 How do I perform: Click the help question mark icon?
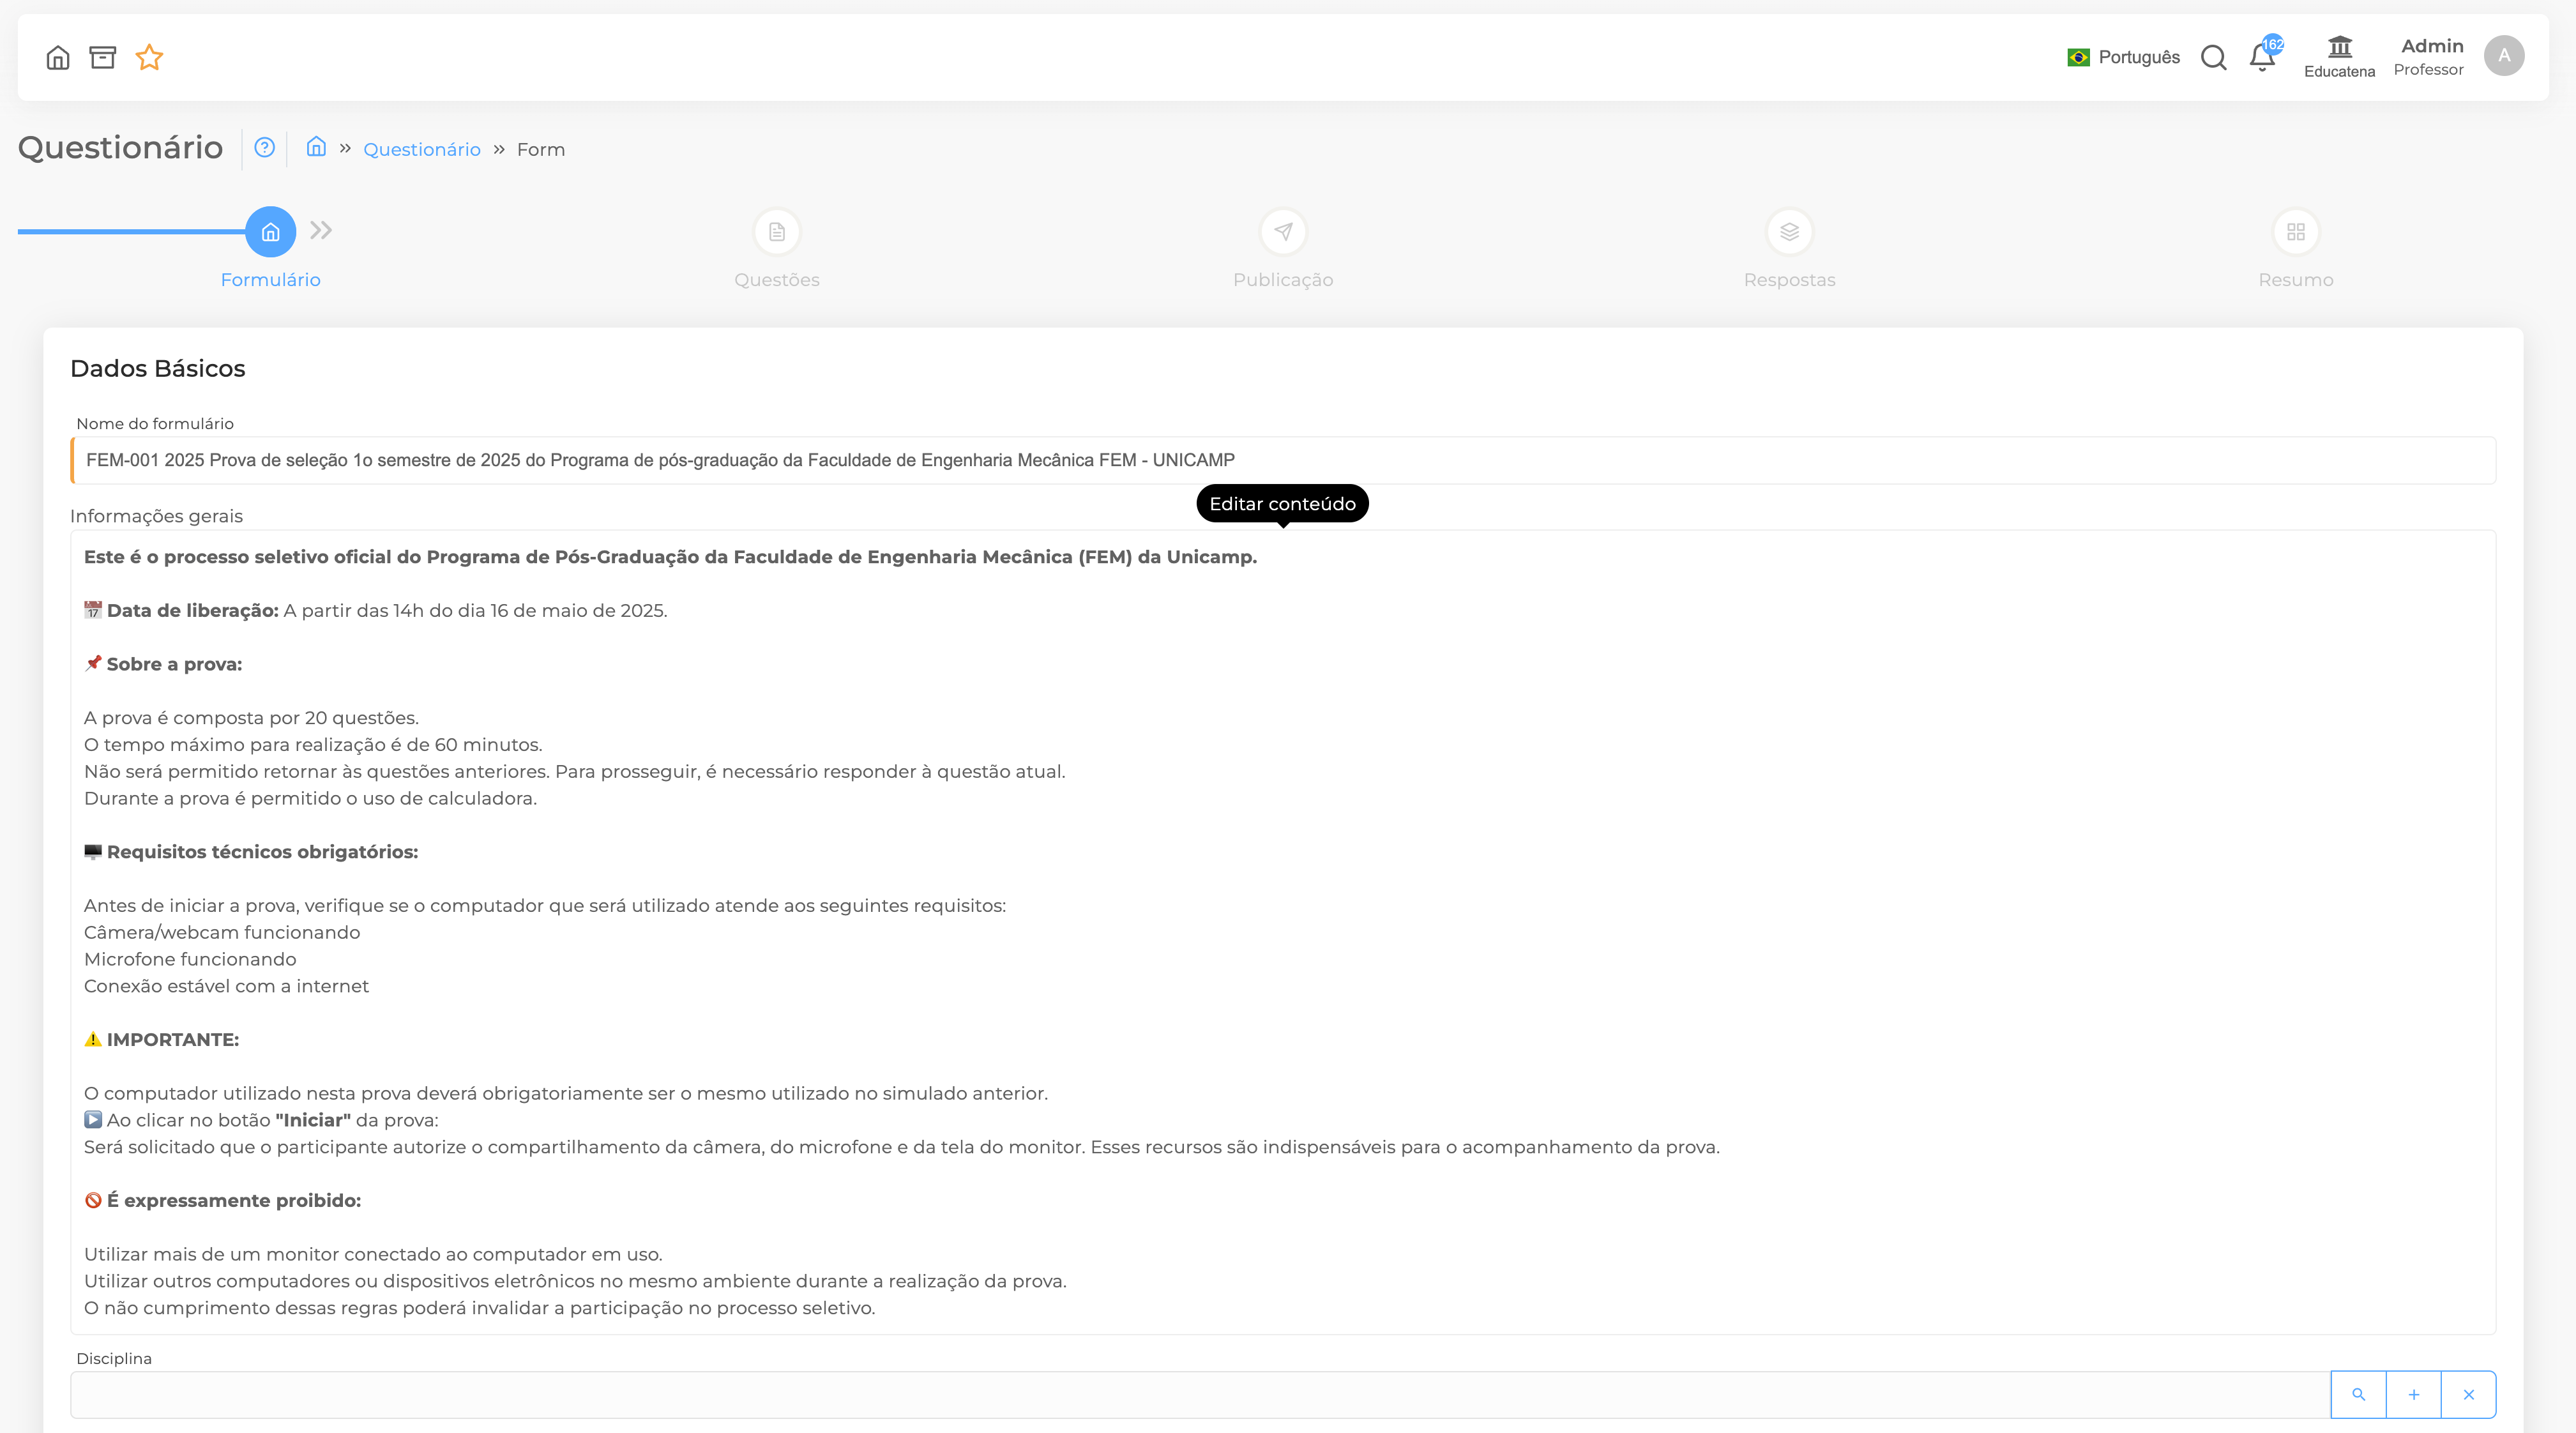(264, 148)
